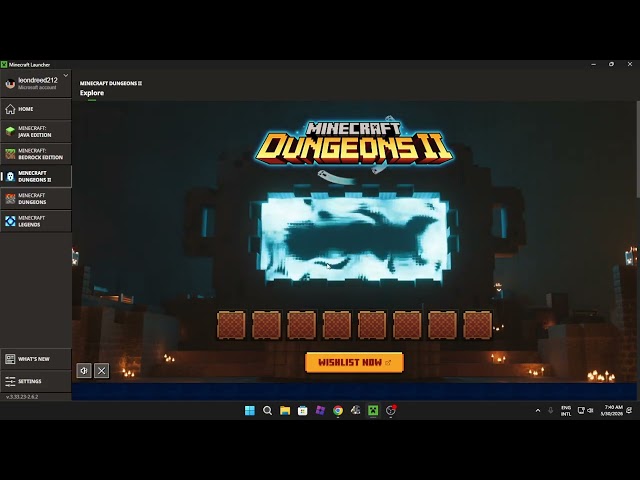Screen dimensions: 640x480
Task: Click the Dungeons II ghost icon
Action: [10, 176]
